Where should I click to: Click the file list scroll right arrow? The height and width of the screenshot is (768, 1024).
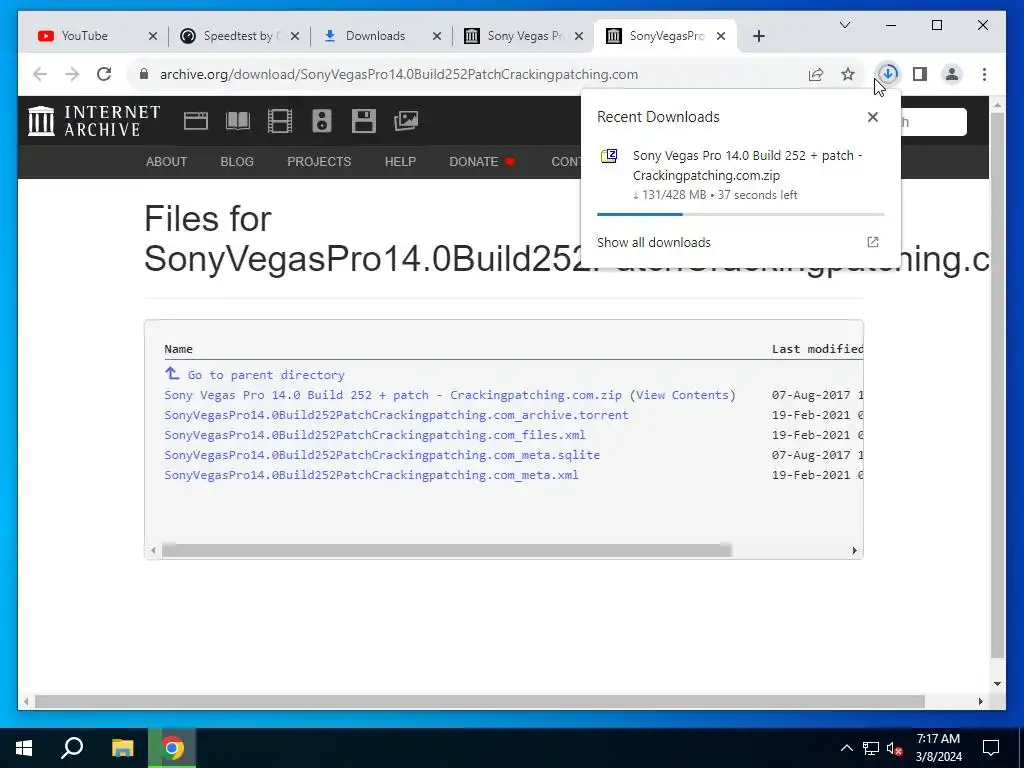tap(854, 551)
